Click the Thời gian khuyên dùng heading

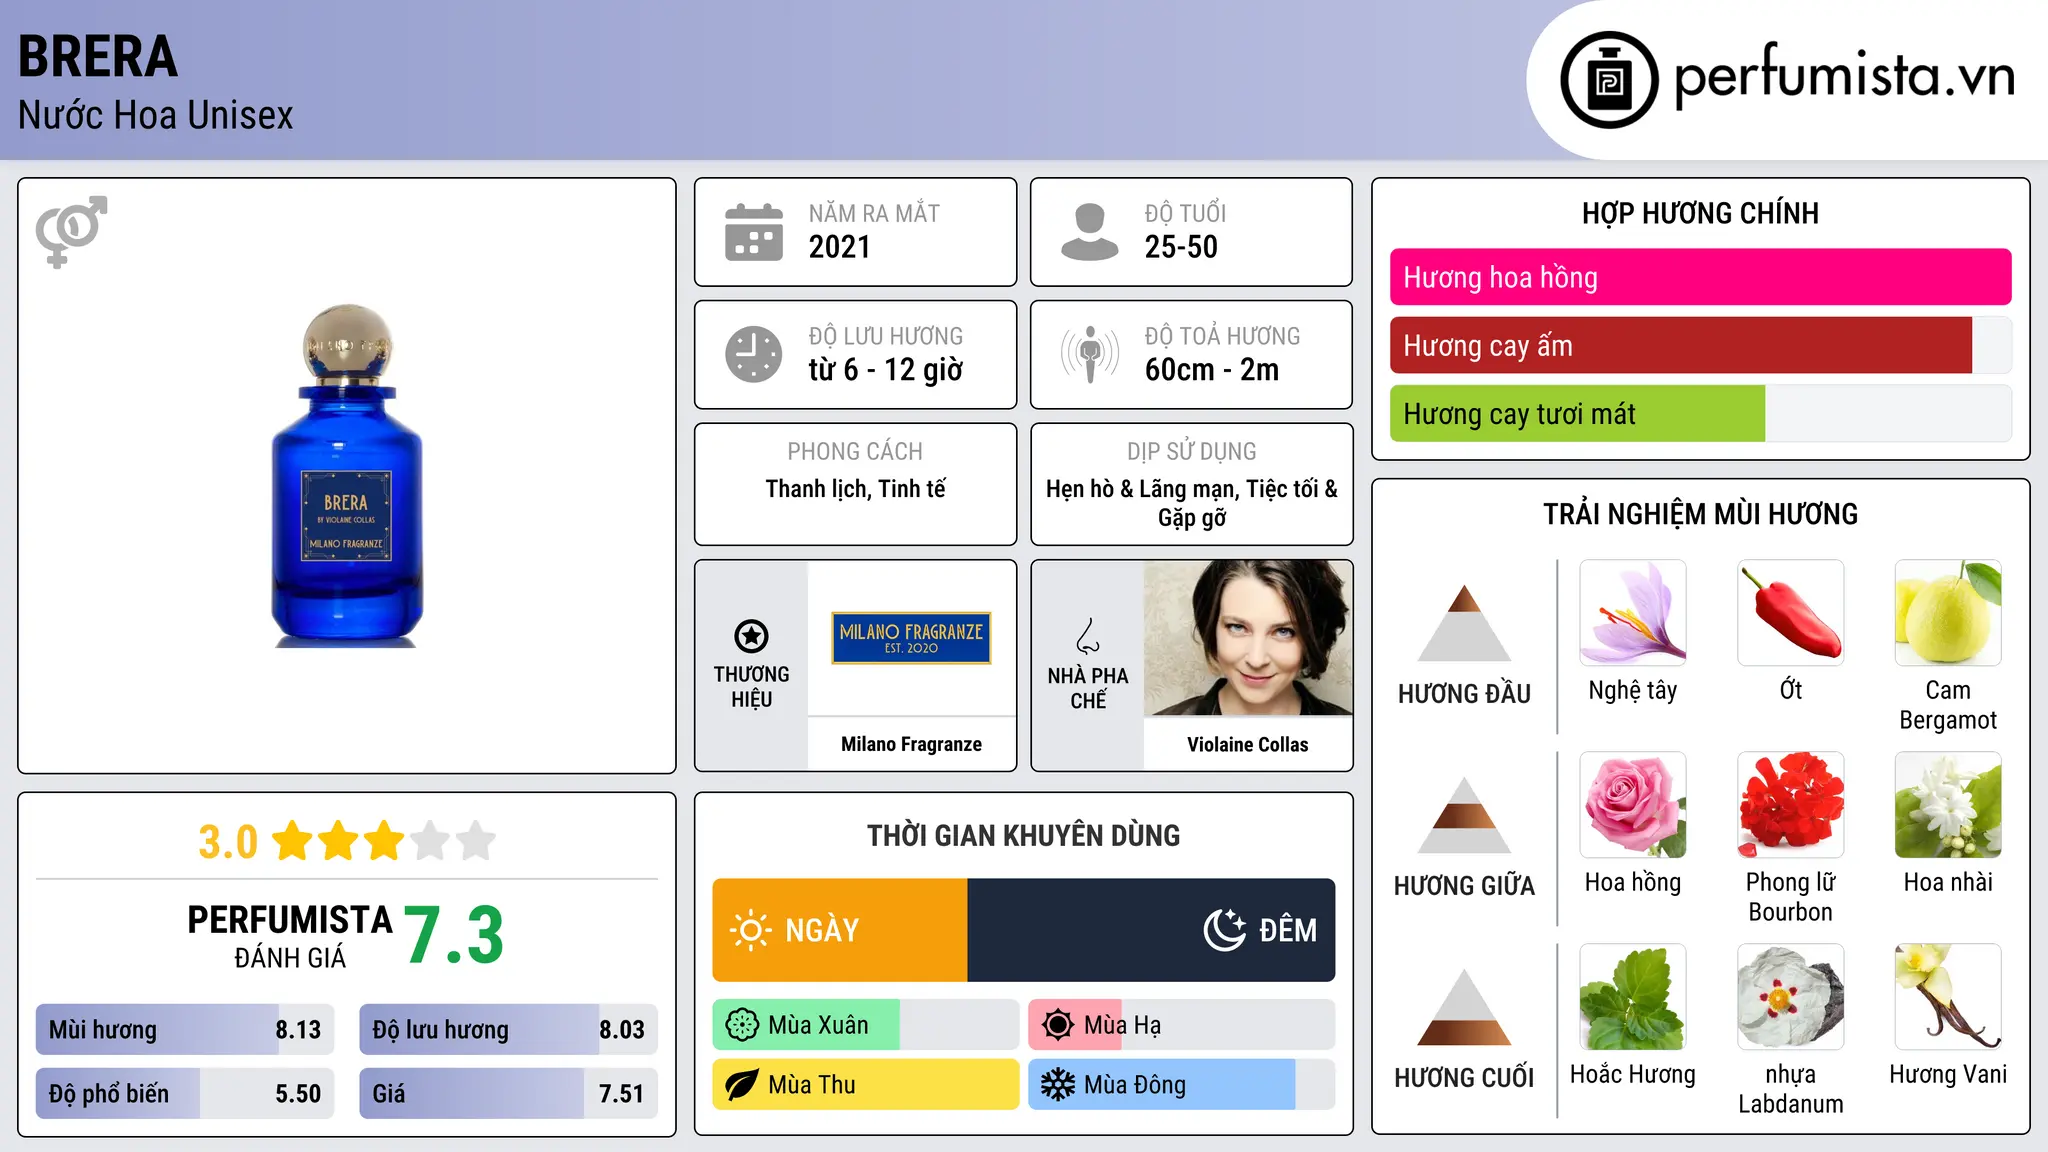(1024, 835)
